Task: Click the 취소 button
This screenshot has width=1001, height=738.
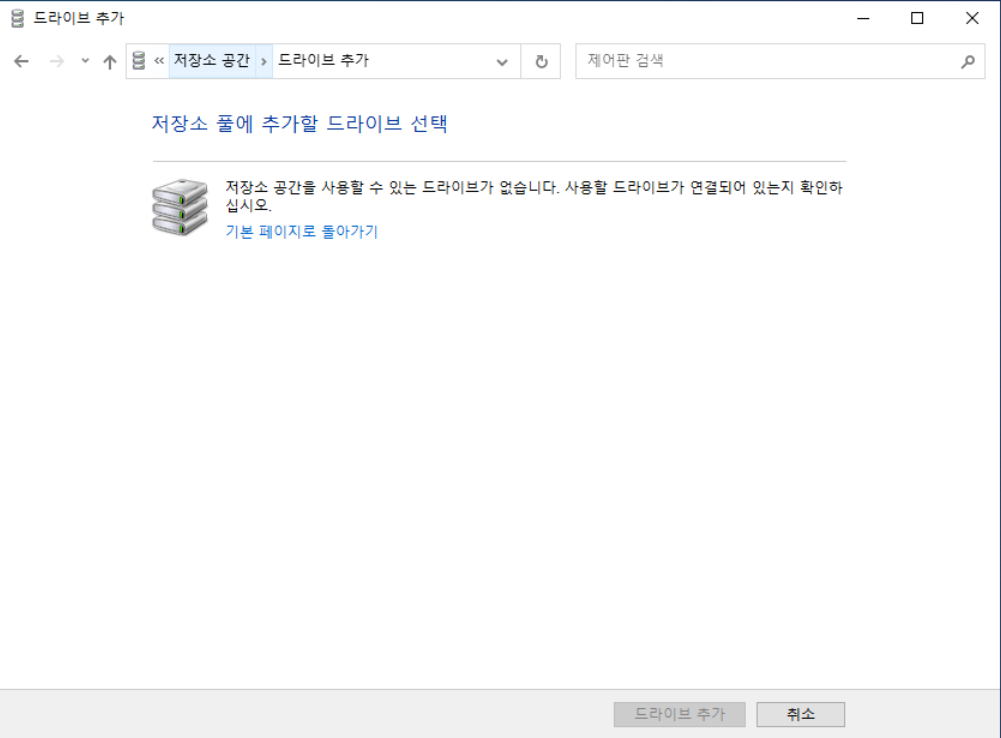Action: click(800, 714)
